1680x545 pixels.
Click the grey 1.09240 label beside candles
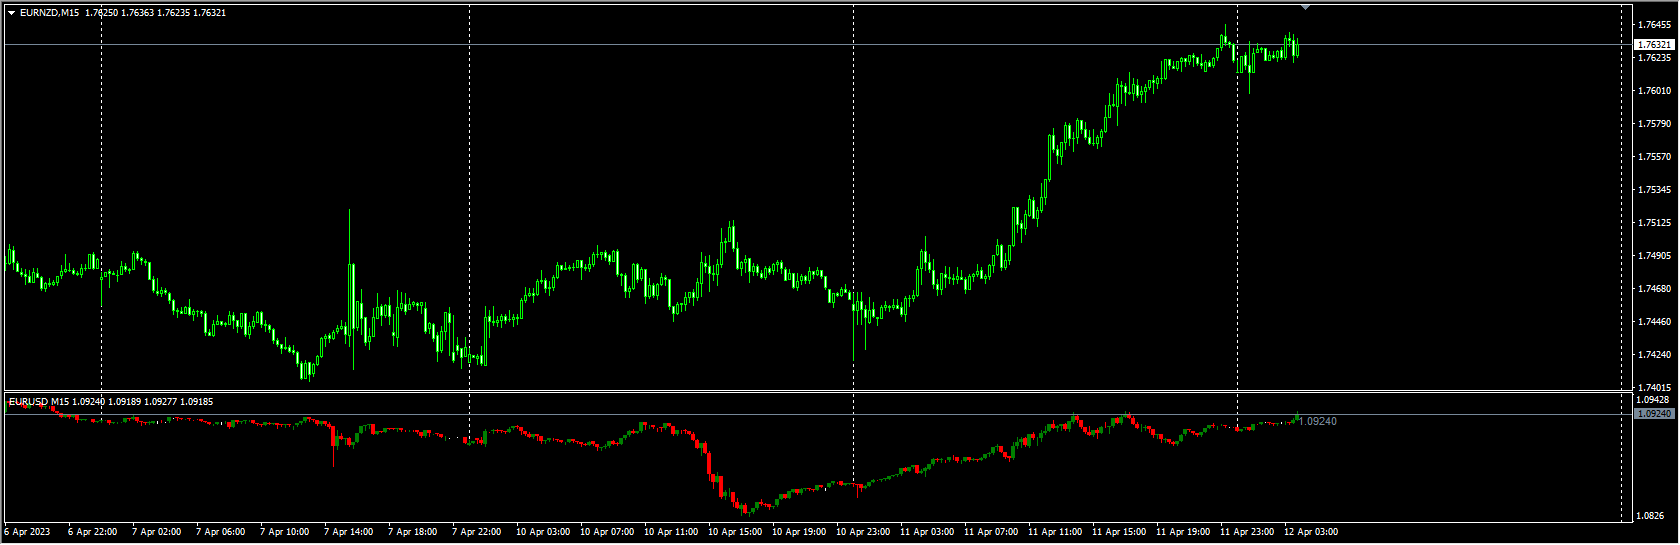(1319, 421)
